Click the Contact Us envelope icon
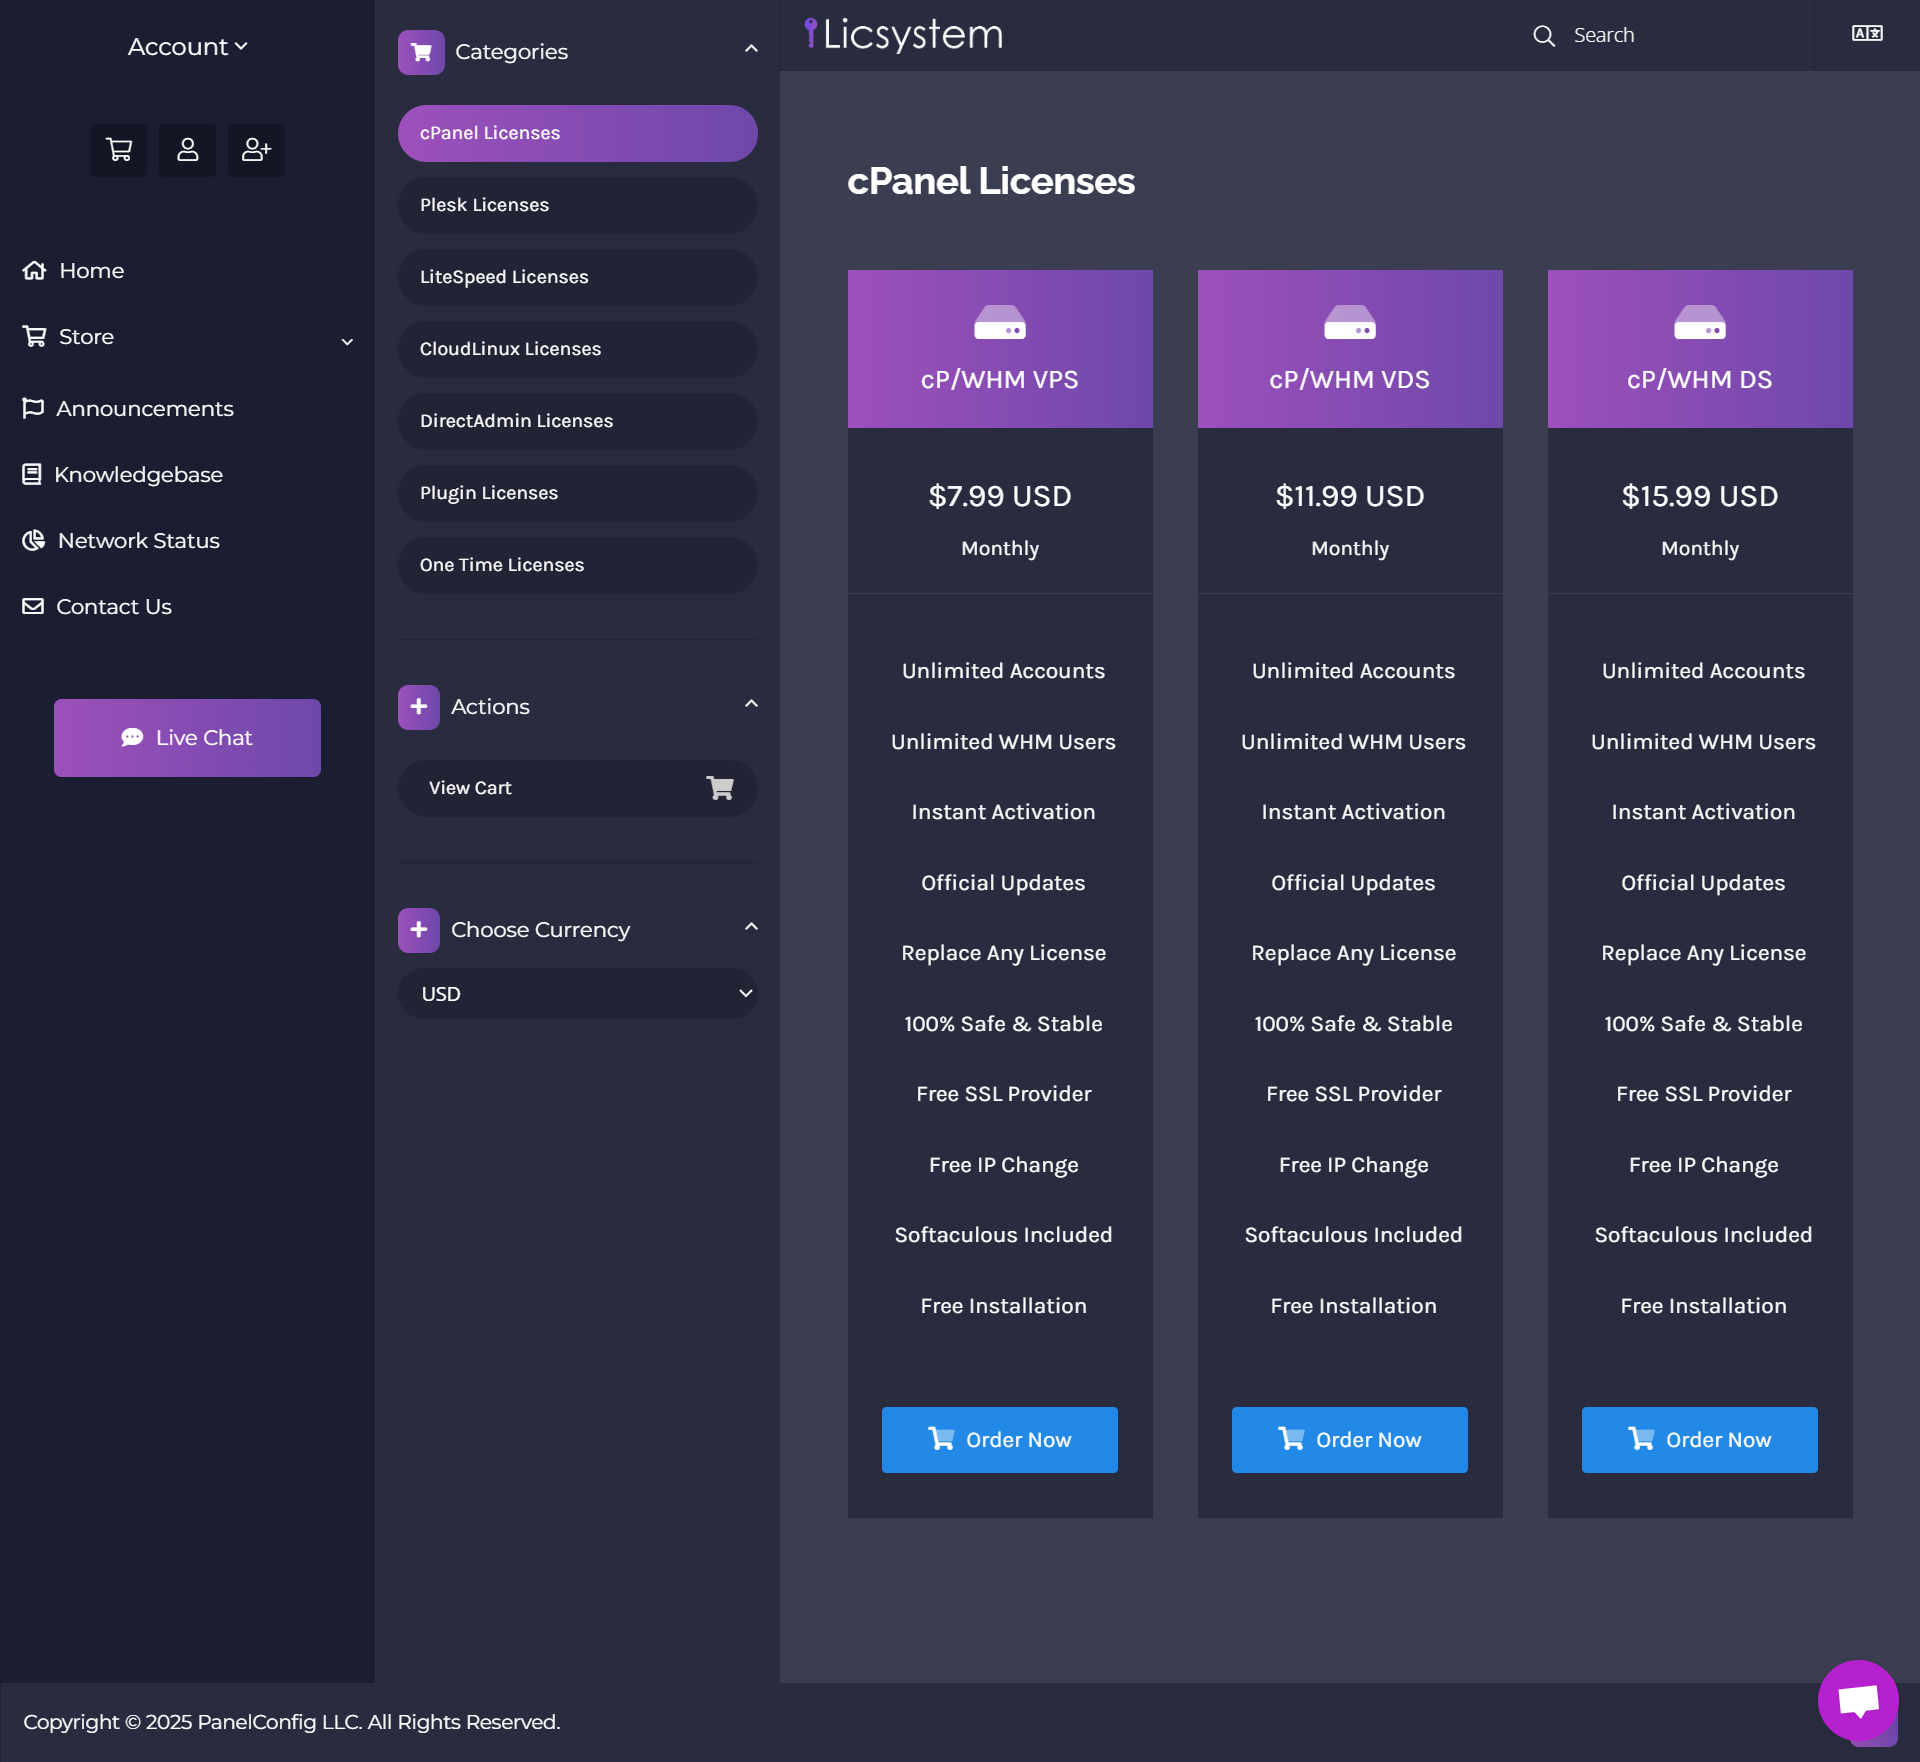Image resolution: width=1920 pixels, height=1762 pixels. click(33, 605)
